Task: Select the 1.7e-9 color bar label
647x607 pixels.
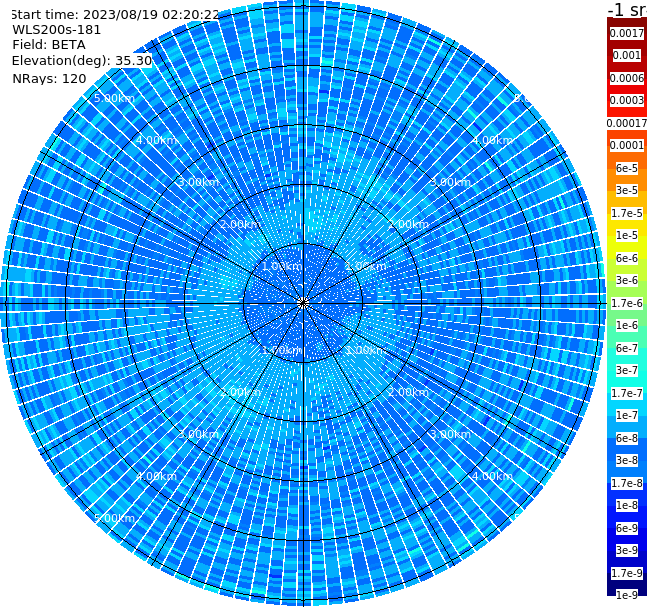Action: pos(627,573)
